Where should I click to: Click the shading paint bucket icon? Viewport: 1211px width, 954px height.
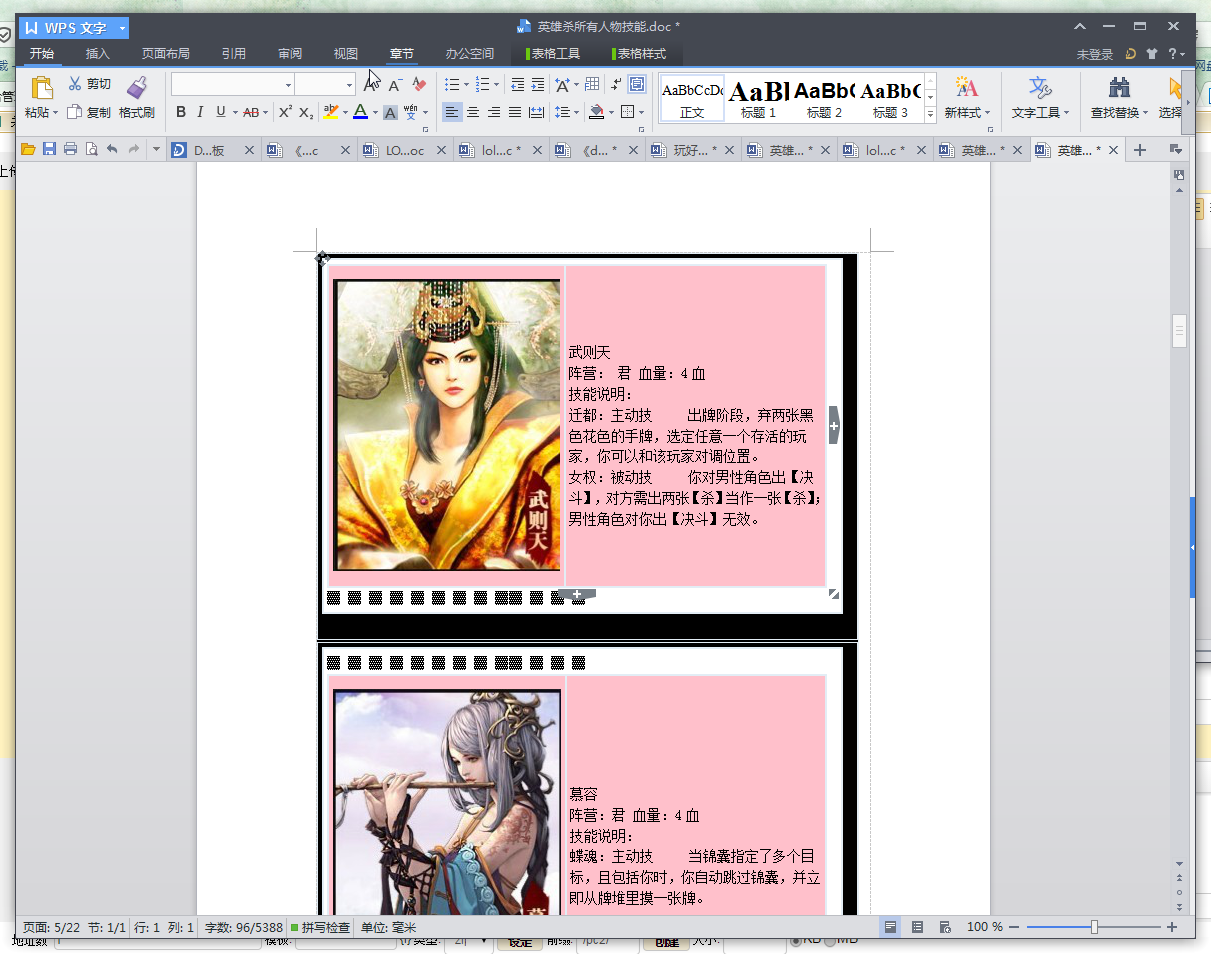point(596,112)
